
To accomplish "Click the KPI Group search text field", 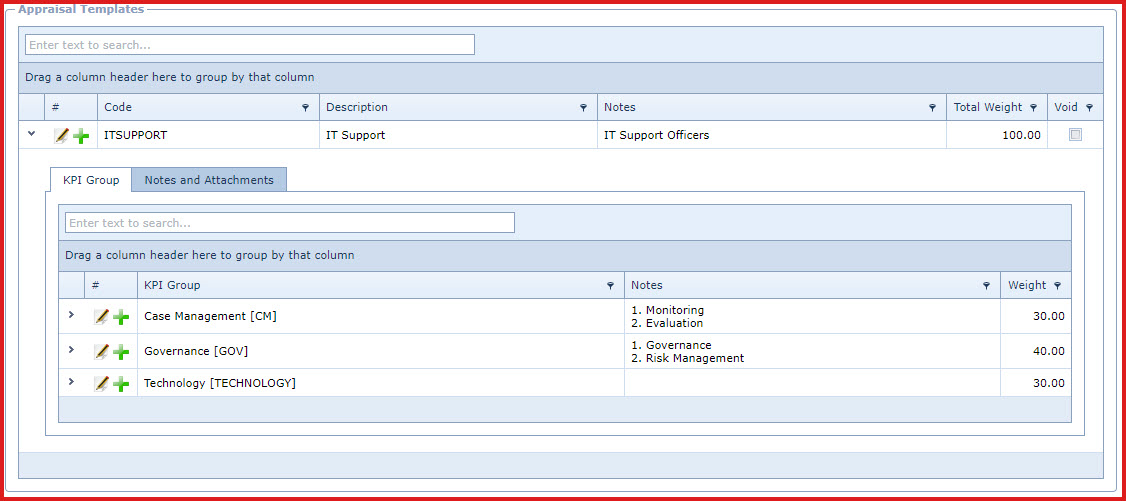I will click(x=289, y=223).
